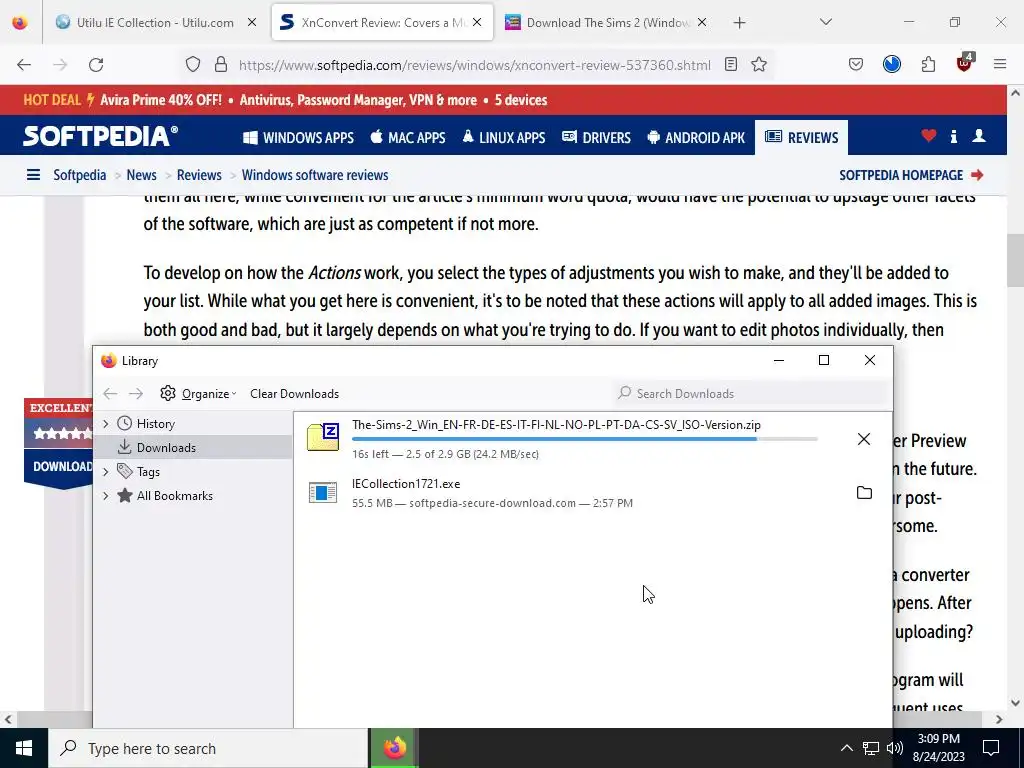Image resolution: width=1024 pixels, height=768 pixels.
Task: Open the Windows Start menu
Action: [x=24, y=748]
